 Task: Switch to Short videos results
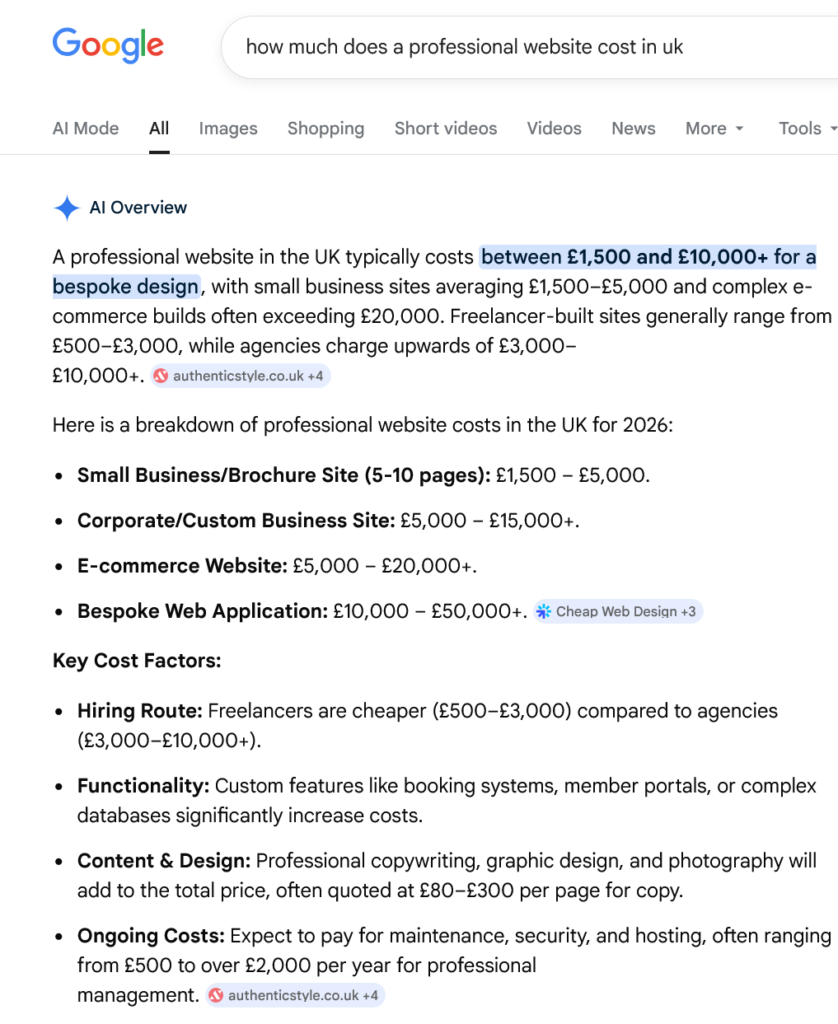(445, 128)
